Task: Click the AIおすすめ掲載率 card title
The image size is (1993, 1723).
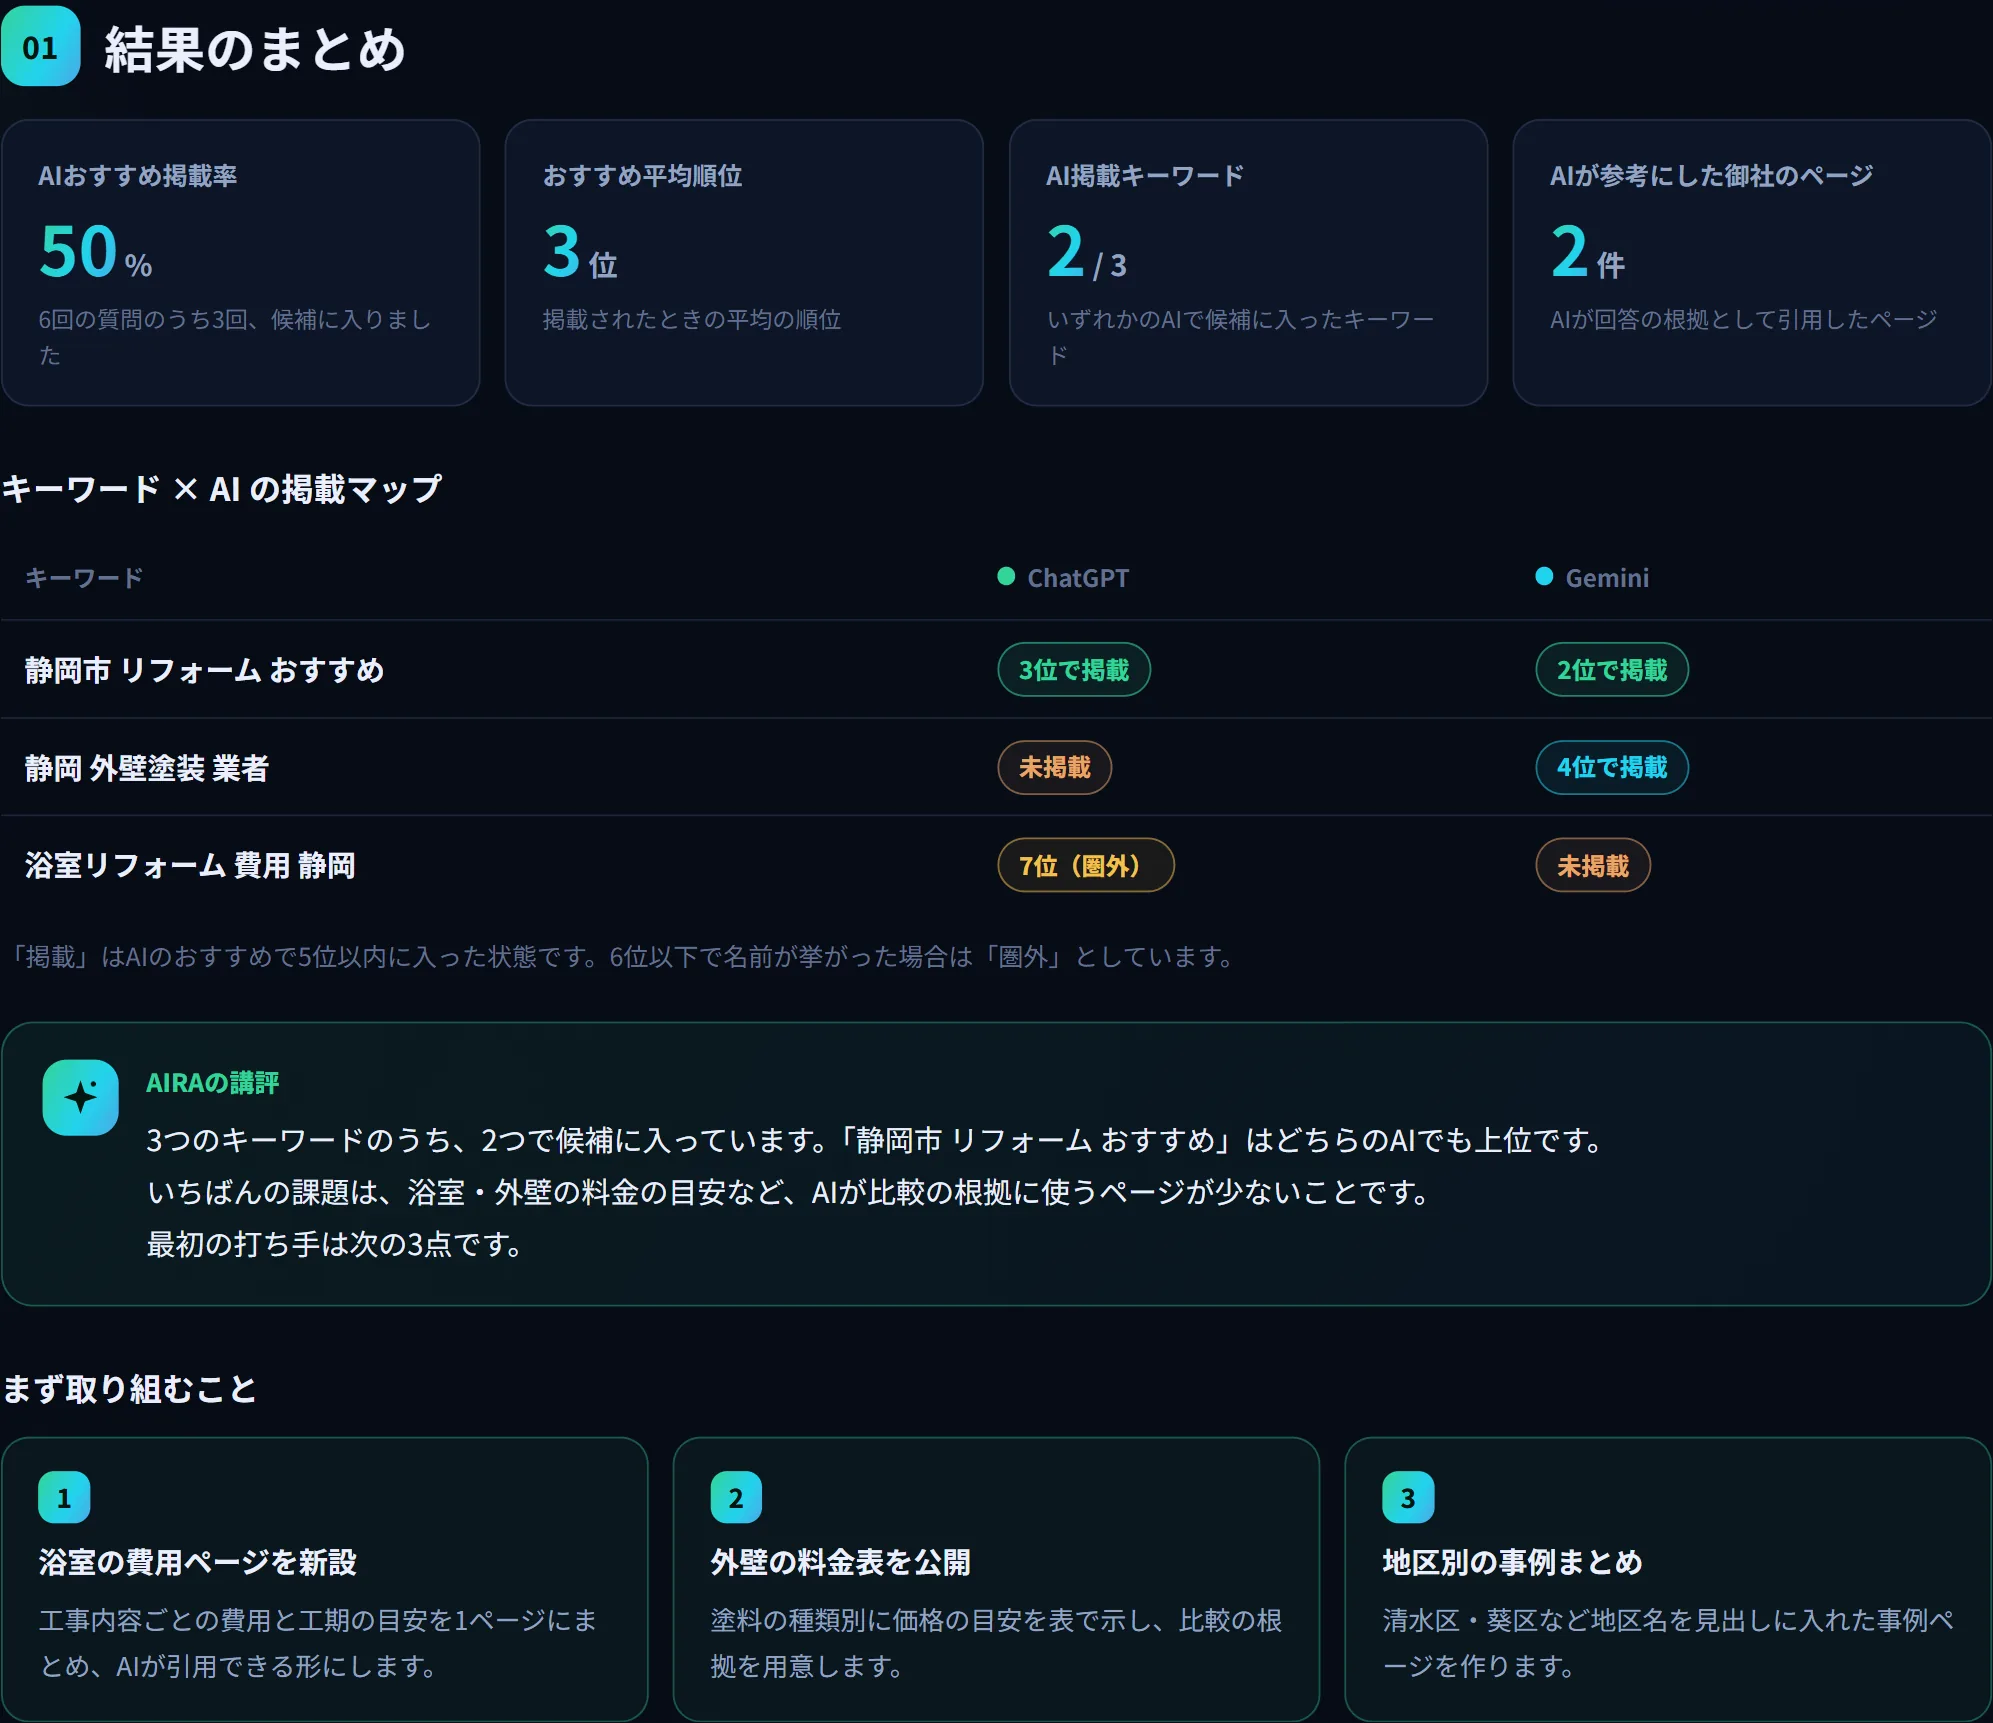Action: (138, 176)
